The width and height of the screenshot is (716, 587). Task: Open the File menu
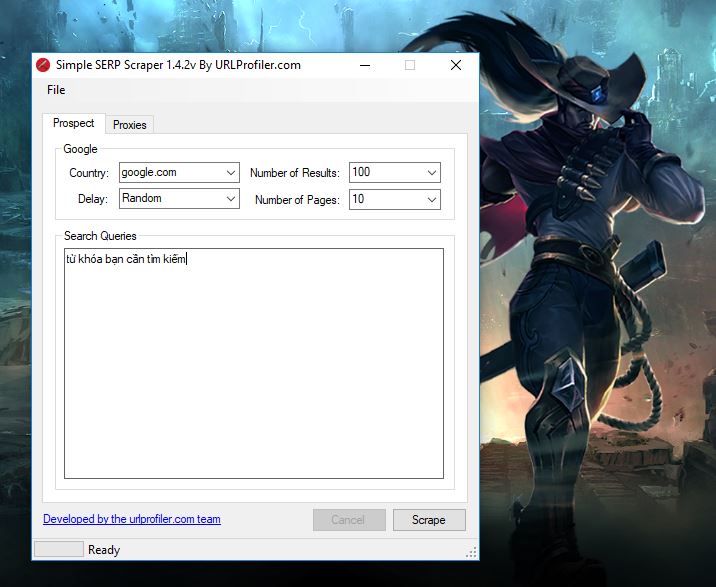pyautogui.click(x=56, y=90)
